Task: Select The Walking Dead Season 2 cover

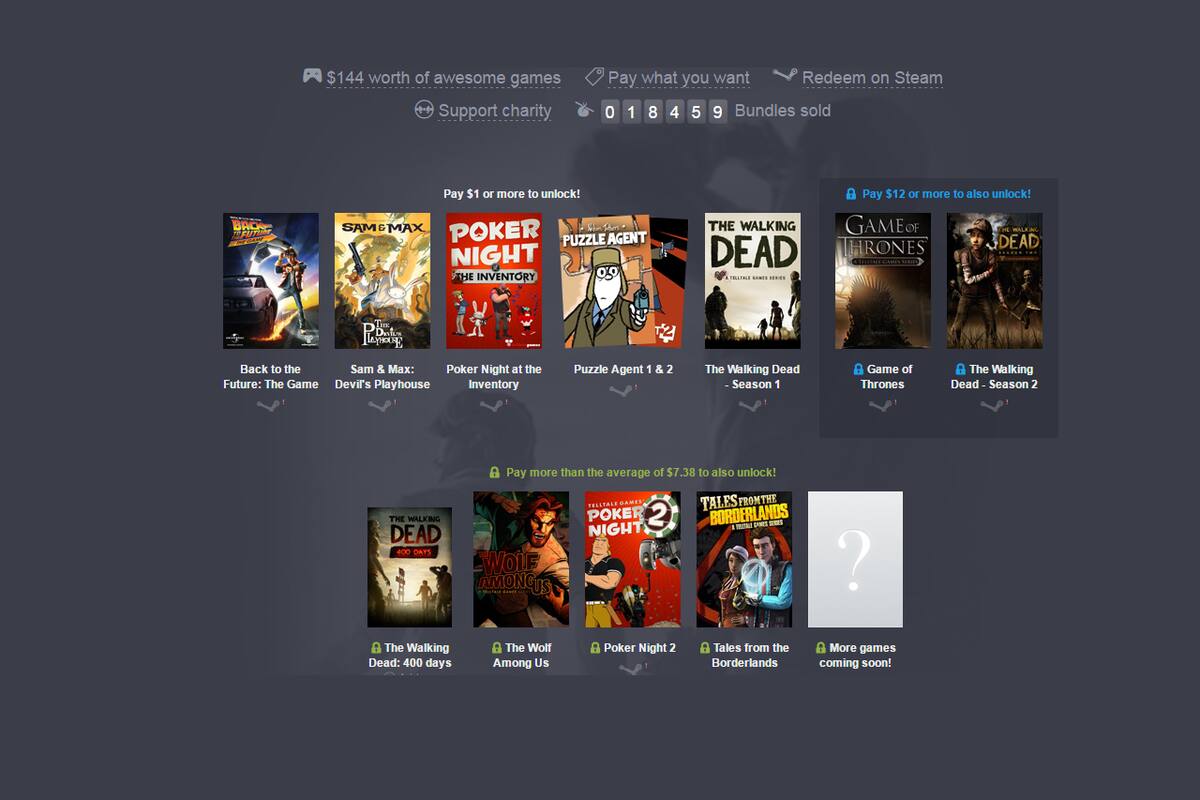Action: [x=995, y=281]
